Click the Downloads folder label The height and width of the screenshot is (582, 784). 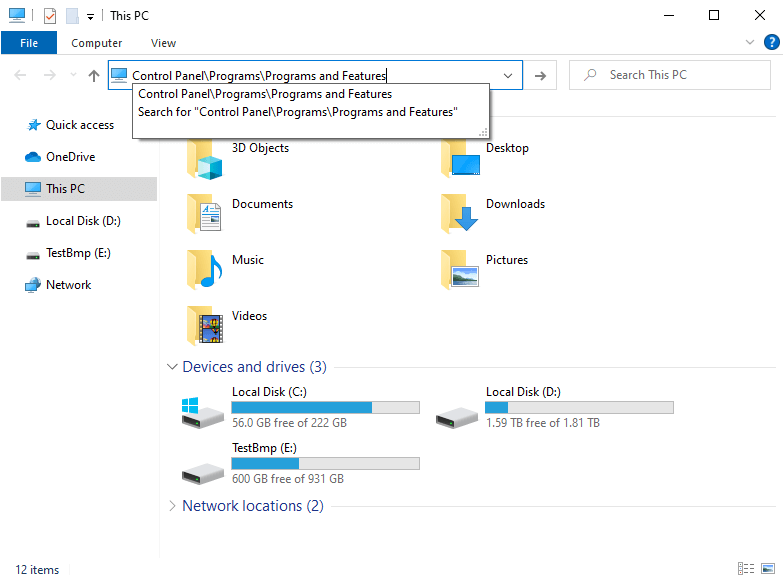[x=516, y=204]
